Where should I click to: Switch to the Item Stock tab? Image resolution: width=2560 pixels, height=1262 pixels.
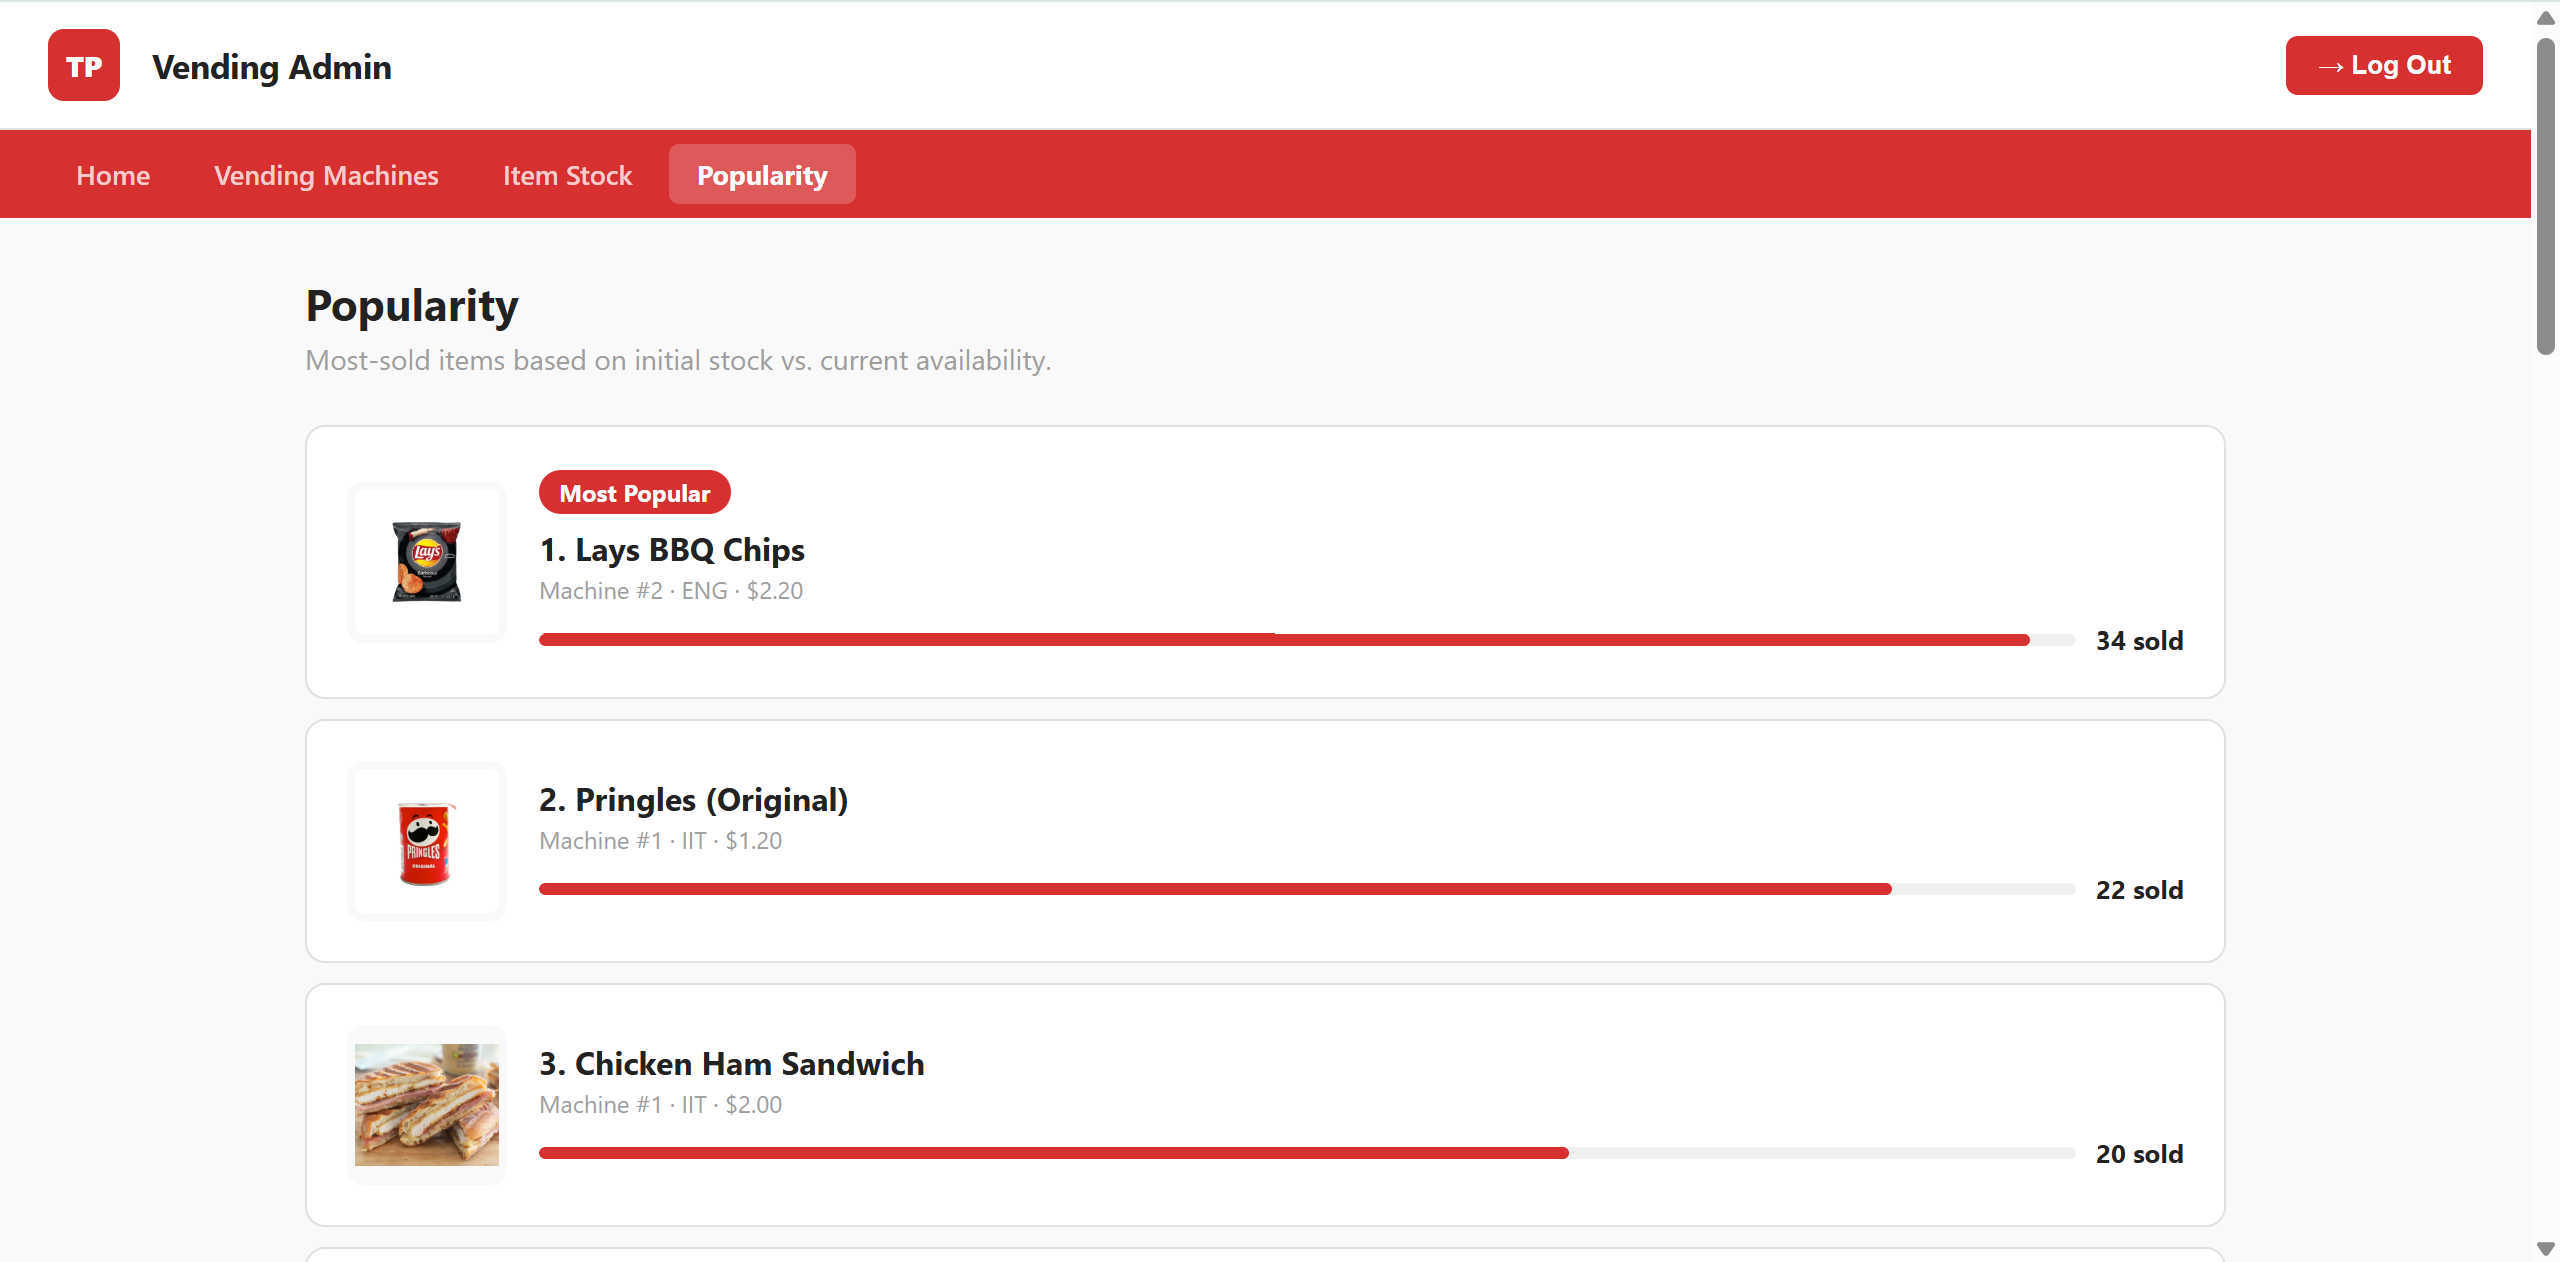point(567,175)
